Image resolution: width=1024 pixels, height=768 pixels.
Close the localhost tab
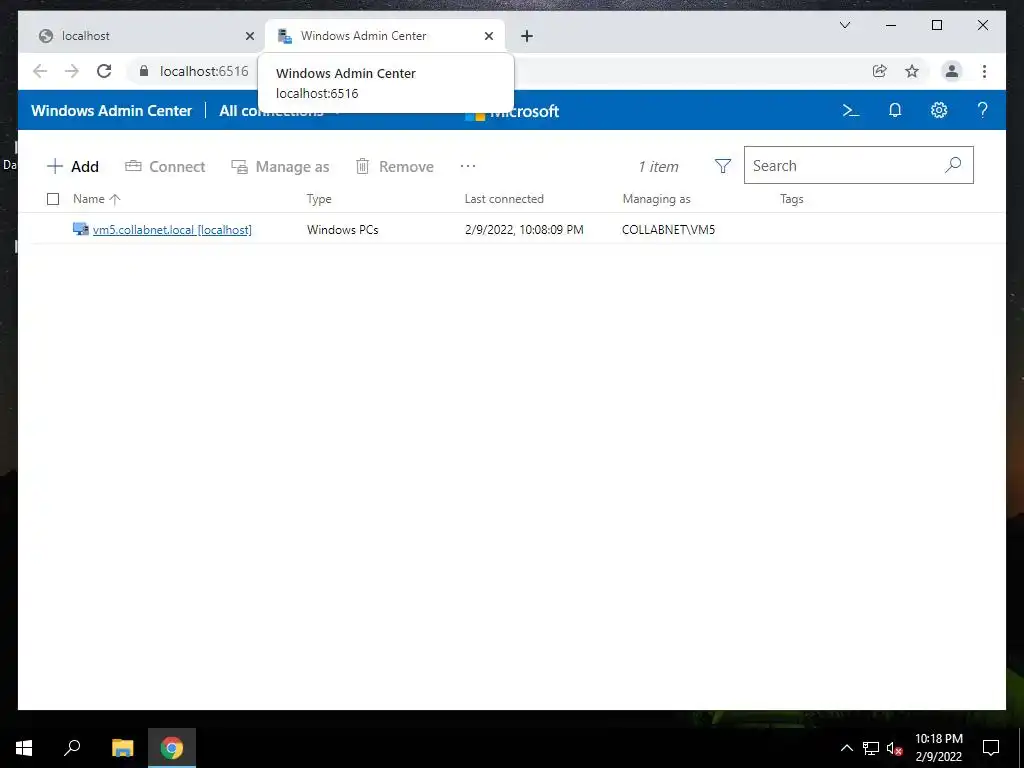249,36
